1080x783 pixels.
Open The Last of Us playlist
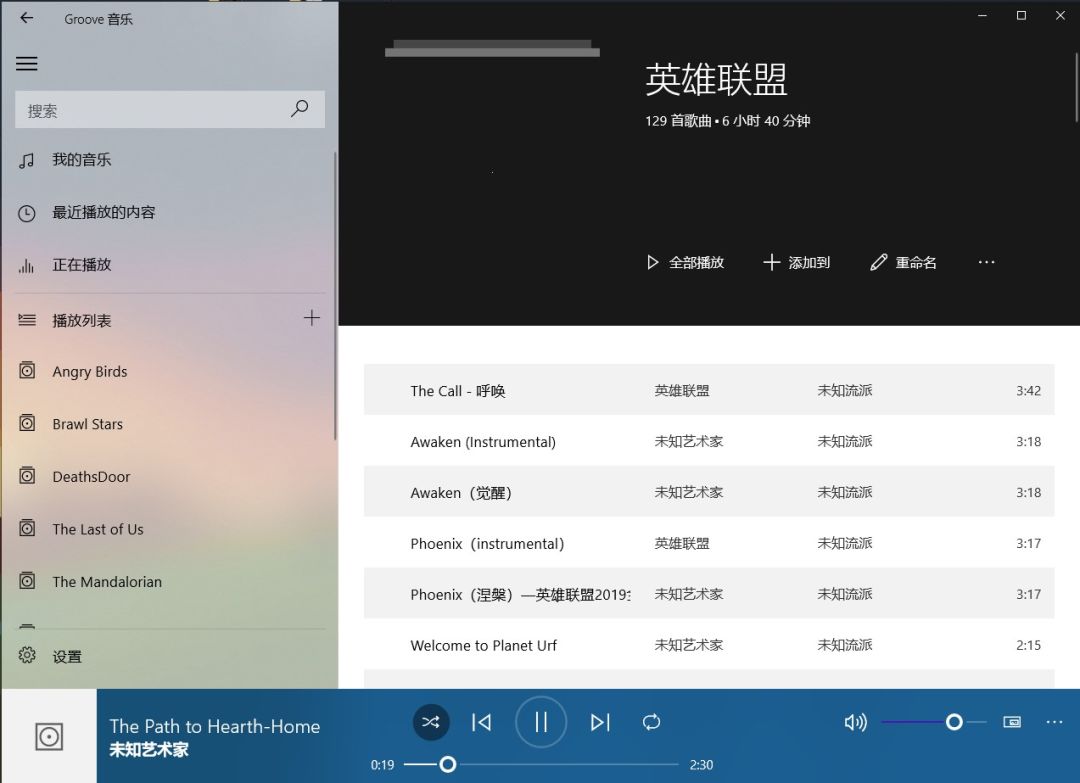(169, 530)
